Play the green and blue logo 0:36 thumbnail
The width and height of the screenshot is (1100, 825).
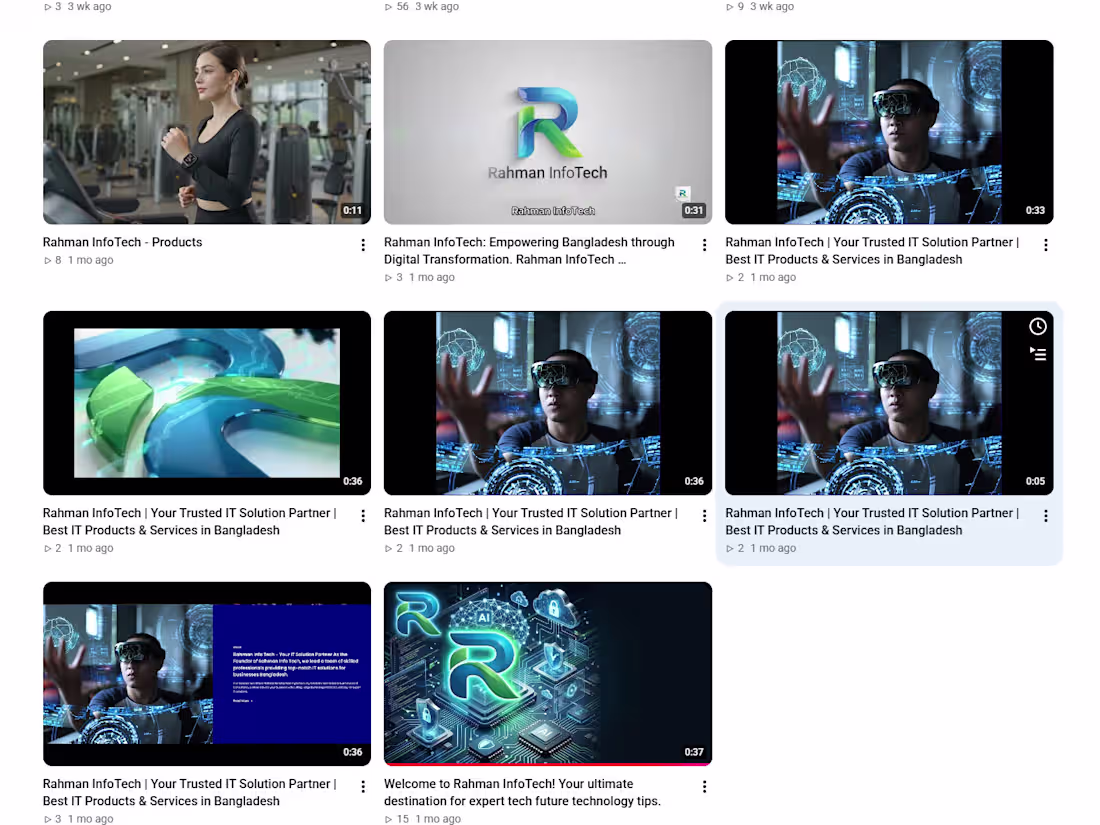pyautogui.click(x=207, y=403)
